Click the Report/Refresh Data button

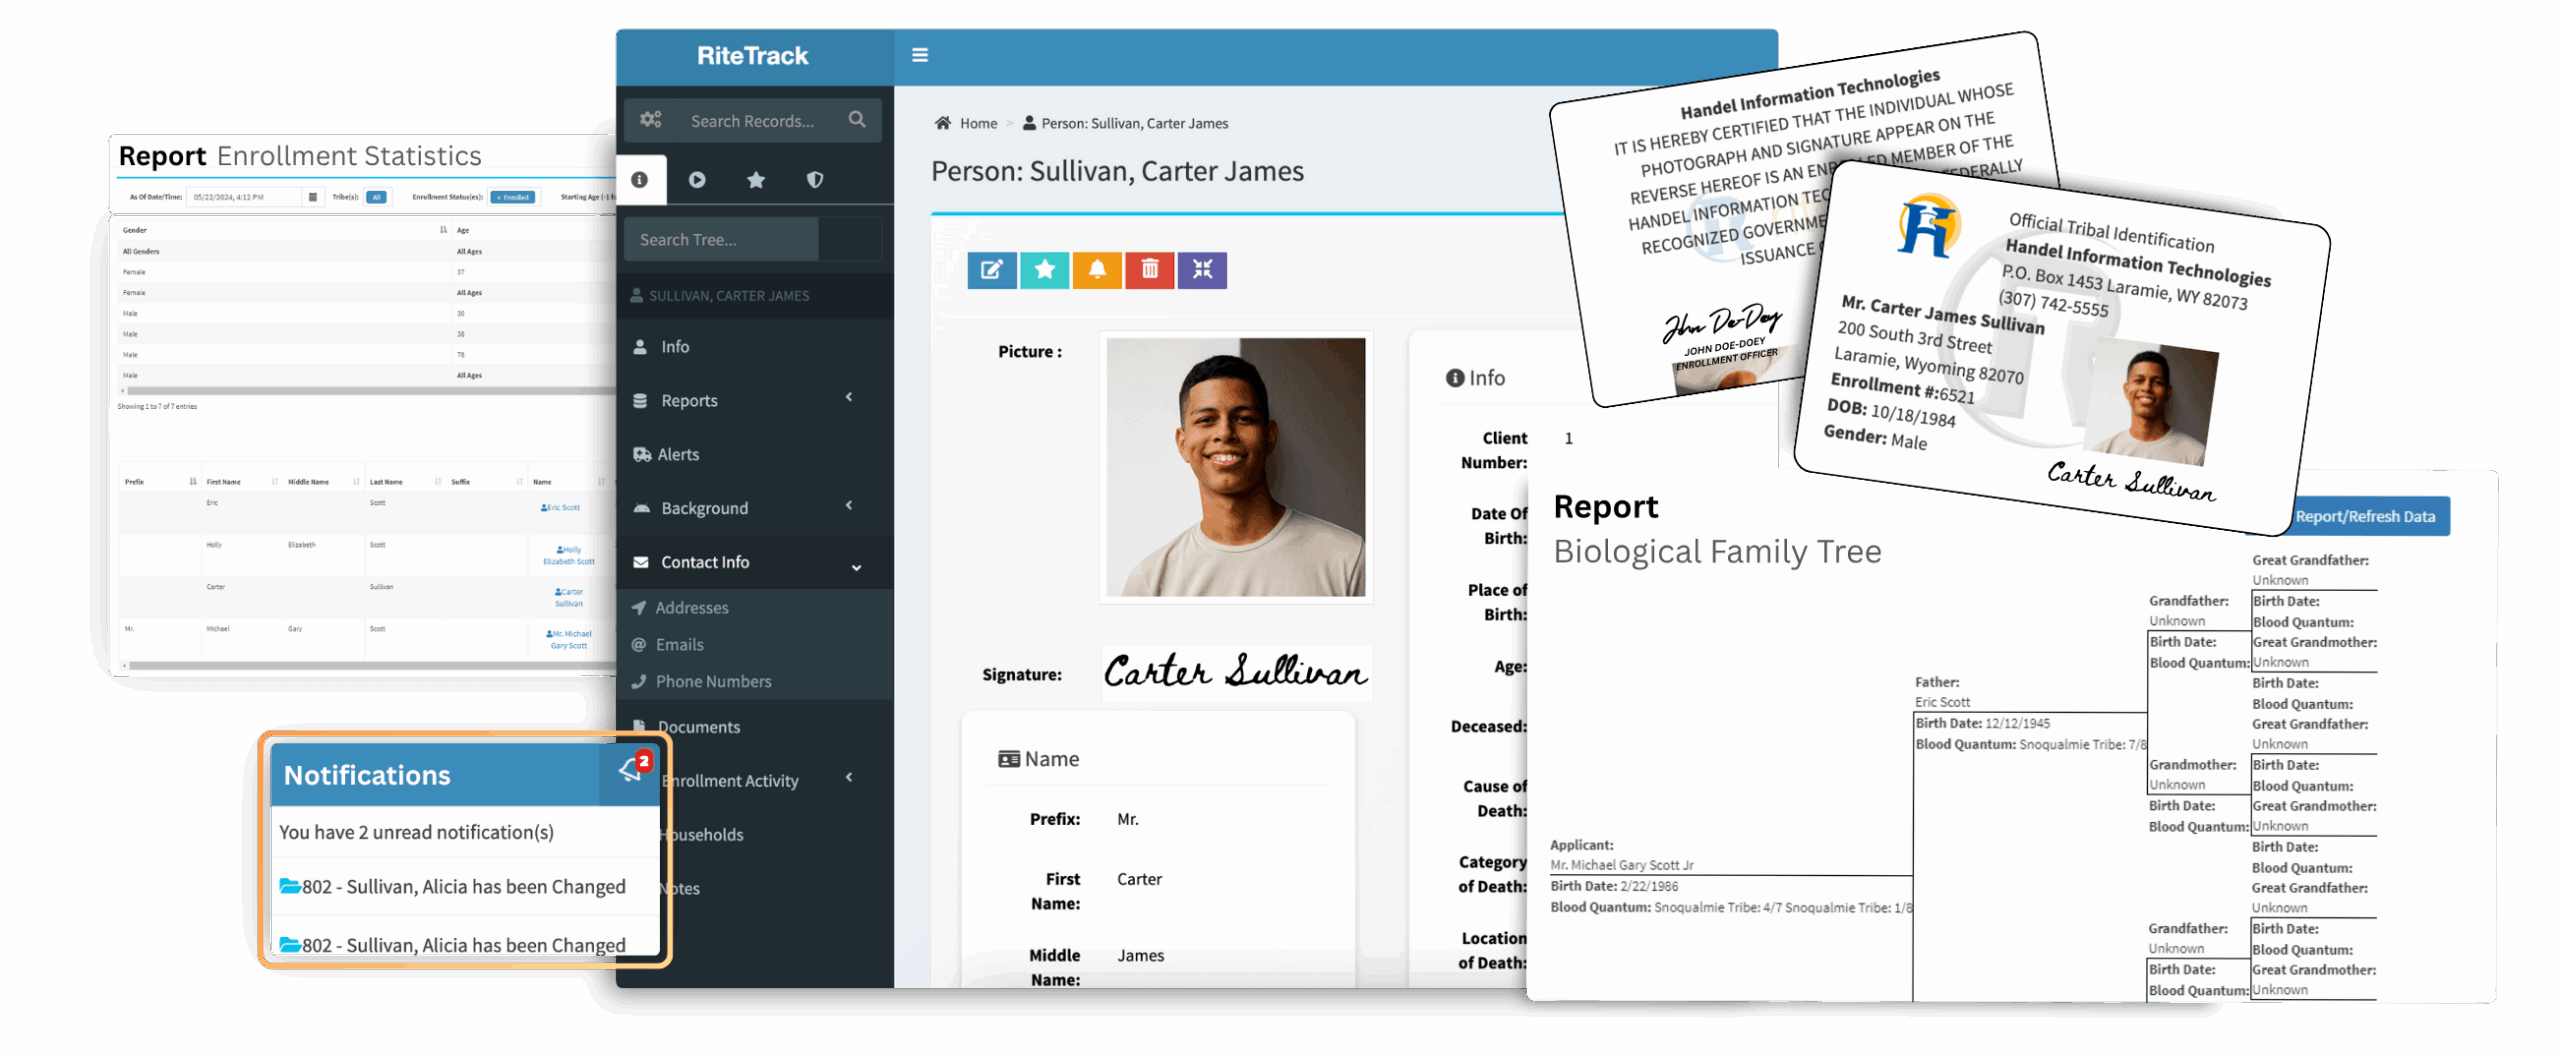(2364, 517)
